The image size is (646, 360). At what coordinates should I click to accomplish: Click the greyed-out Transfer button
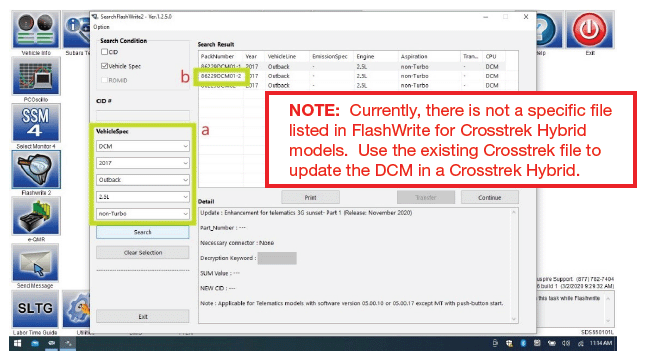[x=426, y=198]
